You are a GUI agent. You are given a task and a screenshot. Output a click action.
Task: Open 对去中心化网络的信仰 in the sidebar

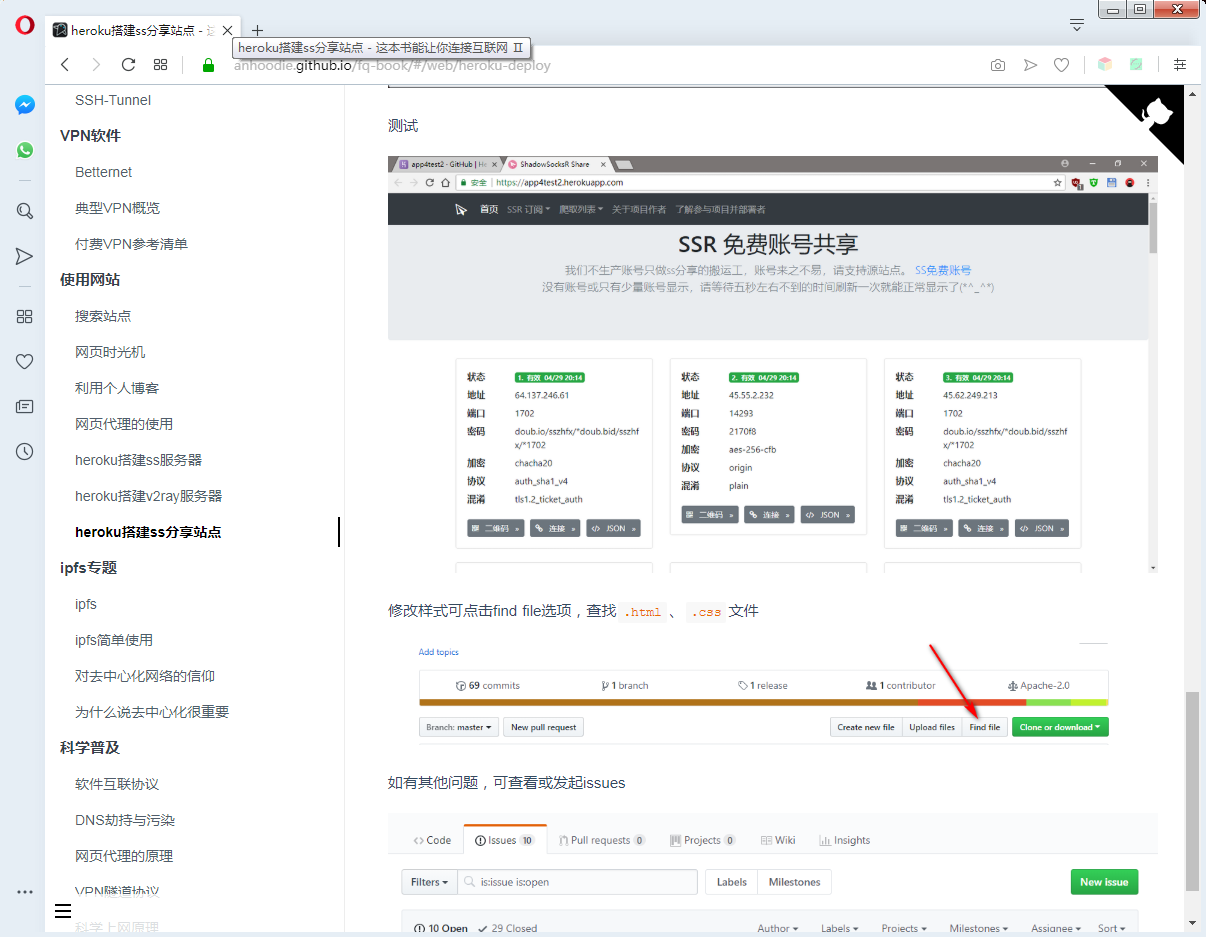pos(145,676)
